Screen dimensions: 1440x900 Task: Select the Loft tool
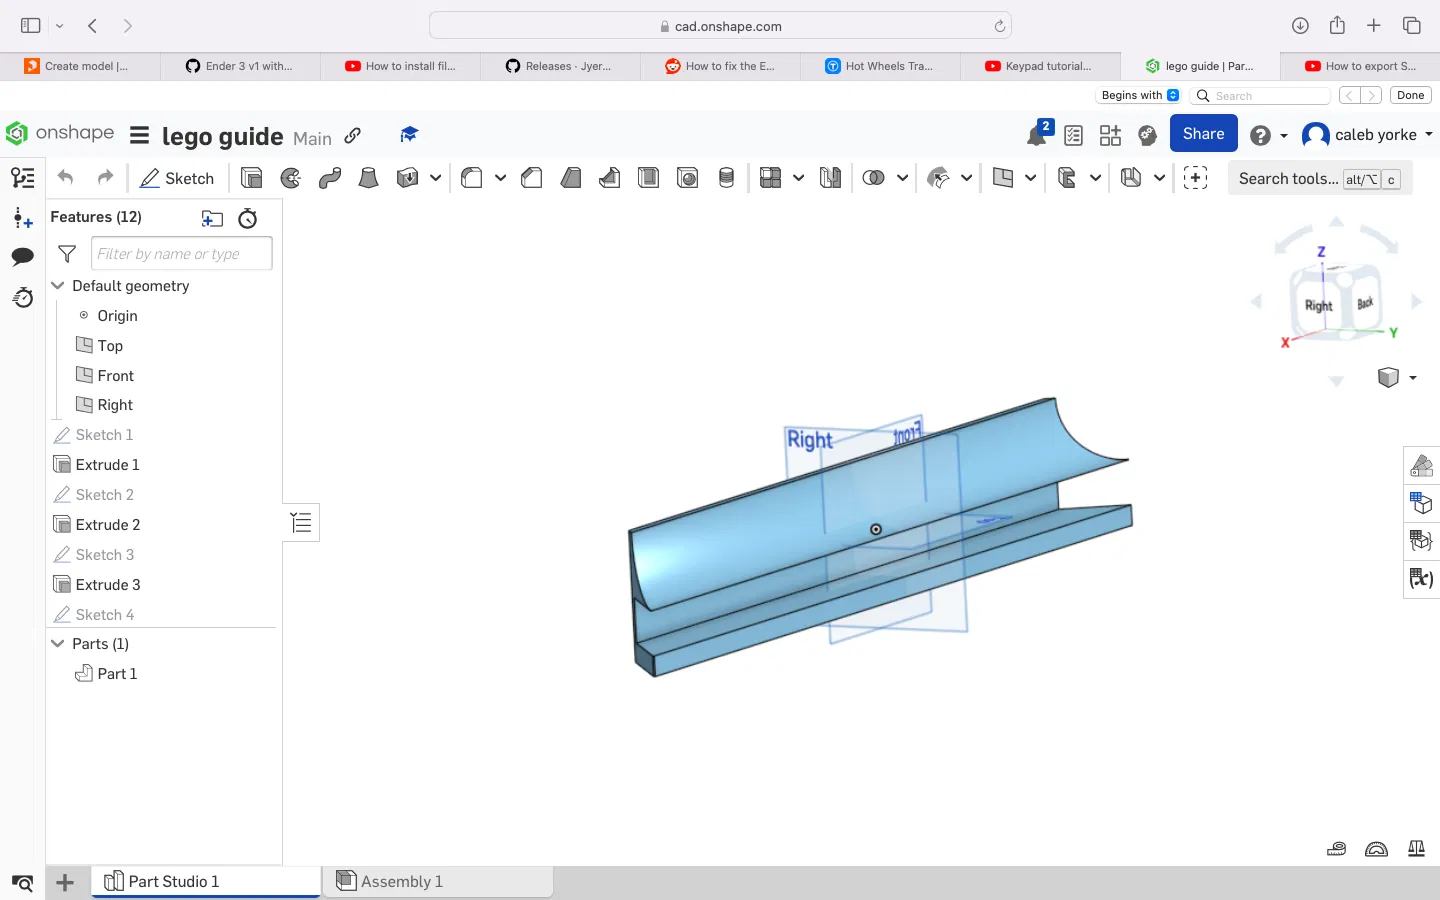click(x=369, y=178)
